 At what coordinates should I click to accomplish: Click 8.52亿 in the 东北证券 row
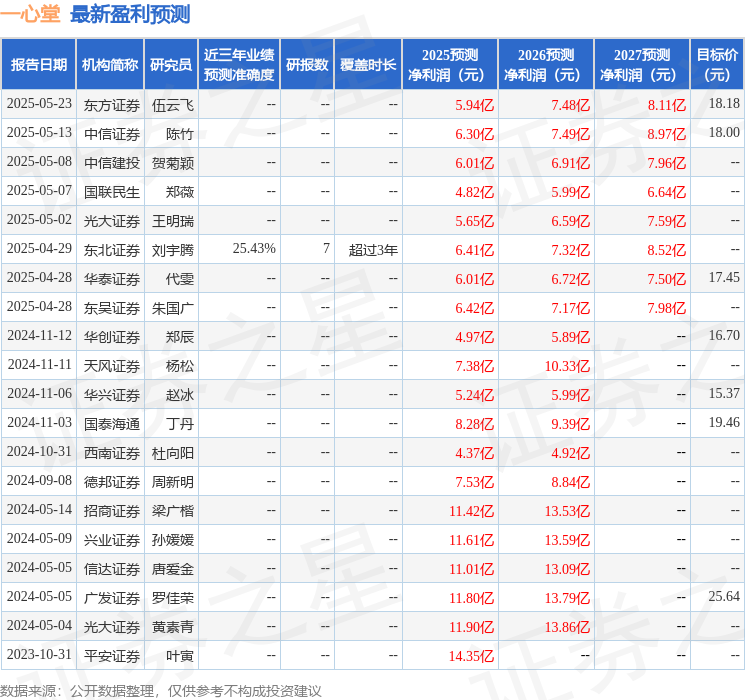(x=666, y=250)
